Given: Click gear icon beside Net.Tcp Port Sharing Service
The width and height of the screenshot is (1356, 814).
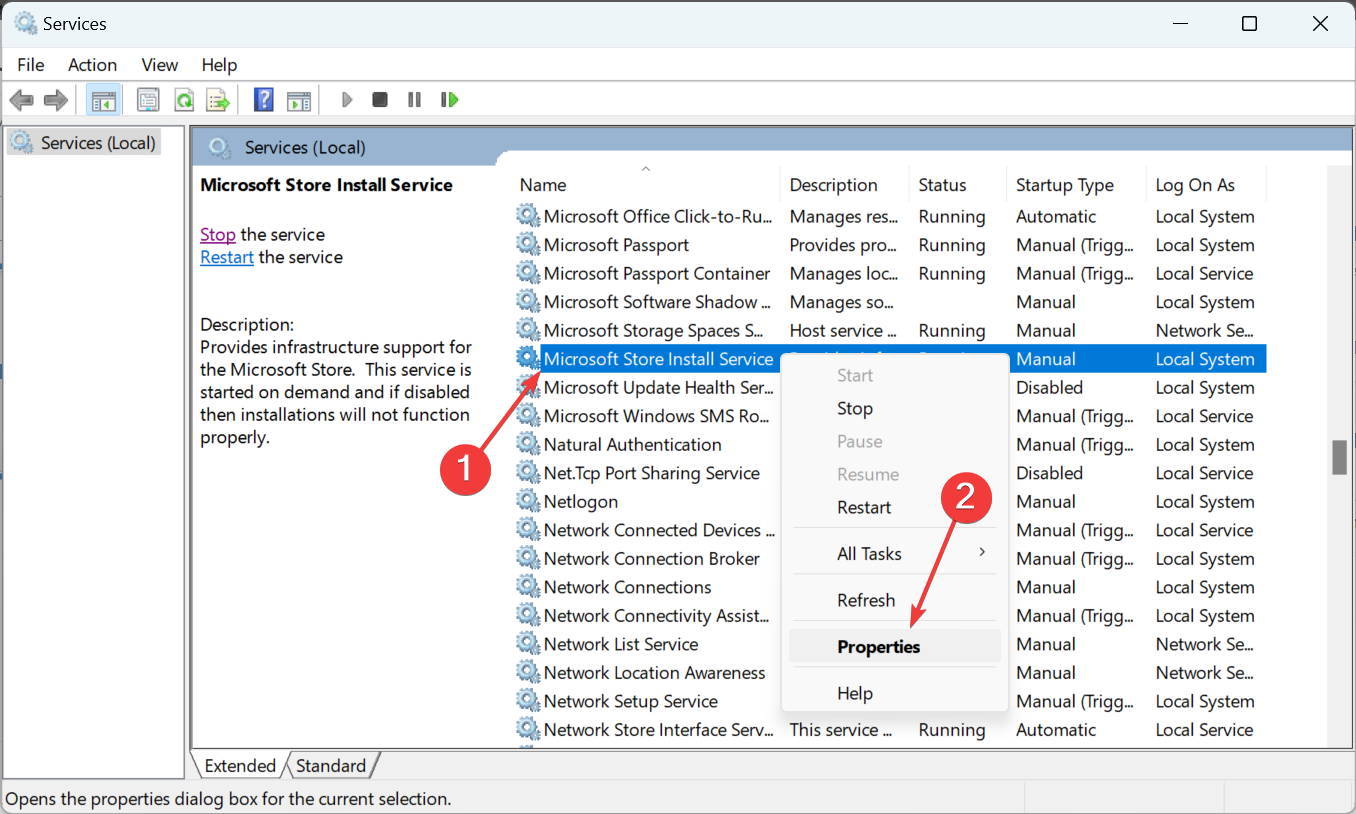Looking at the screenshot, I should [x=527, y=473].
